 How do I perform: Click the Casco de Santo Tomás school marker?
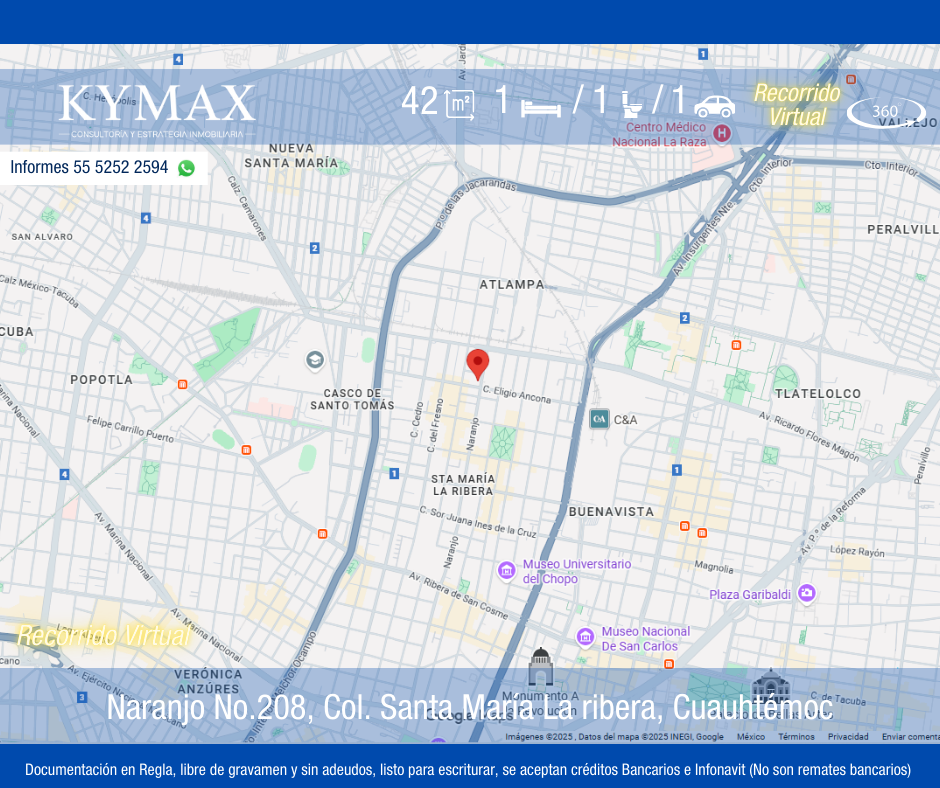pos(315,360)
